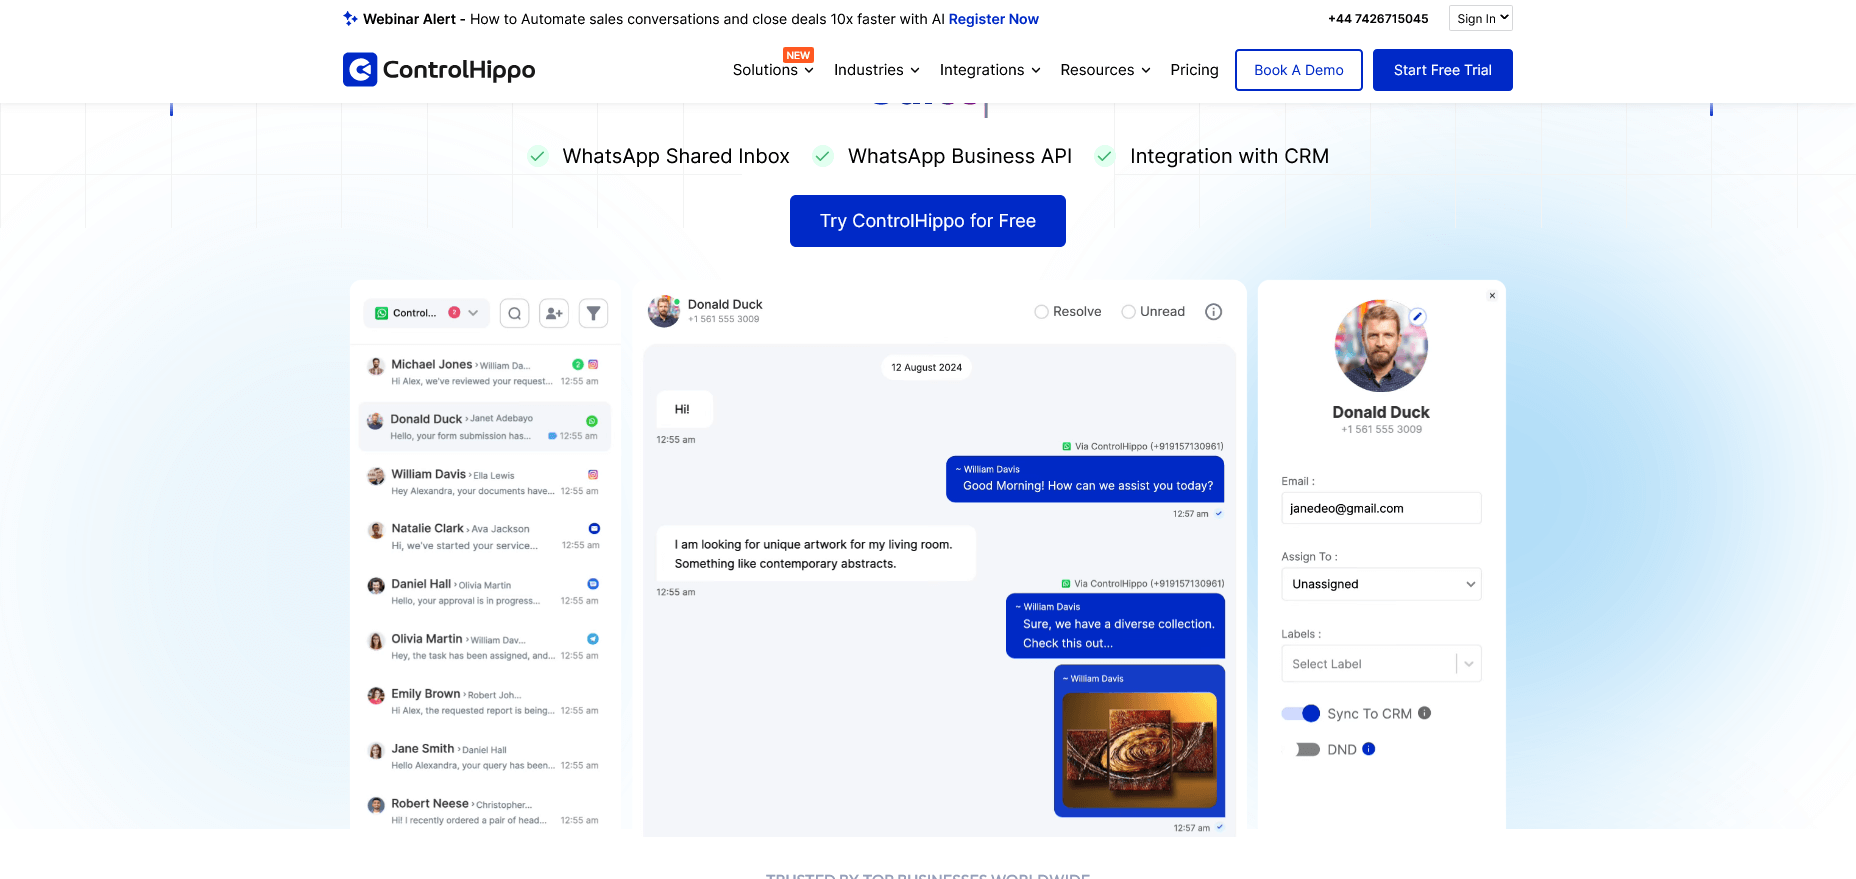Click the Sync To CRM info icon

(1425, 713)
